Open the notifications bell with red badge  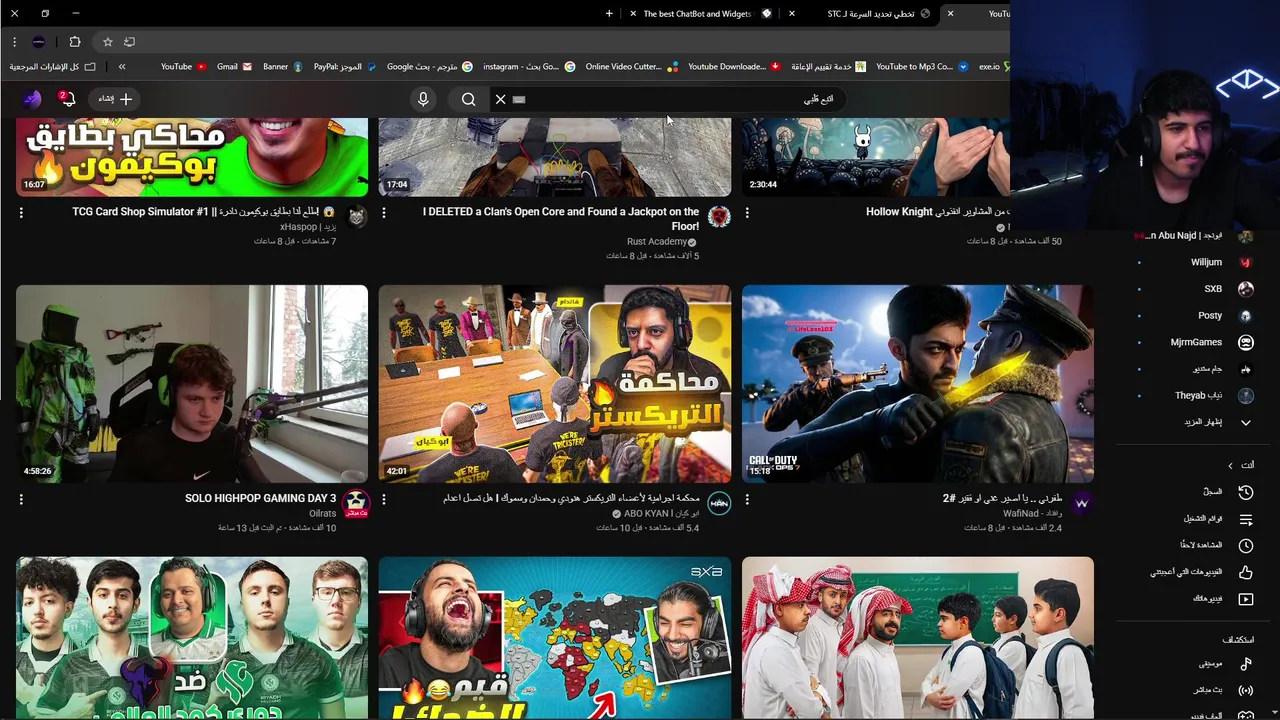[x=67, y=98]
